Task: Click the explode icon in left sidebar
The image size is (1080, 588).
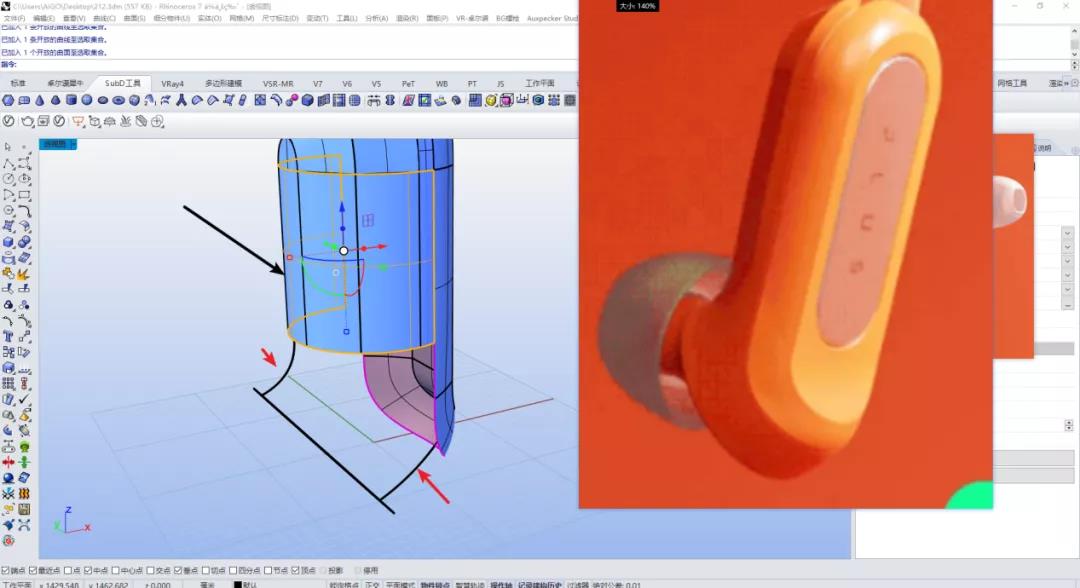Action: (x=24, y=273)
